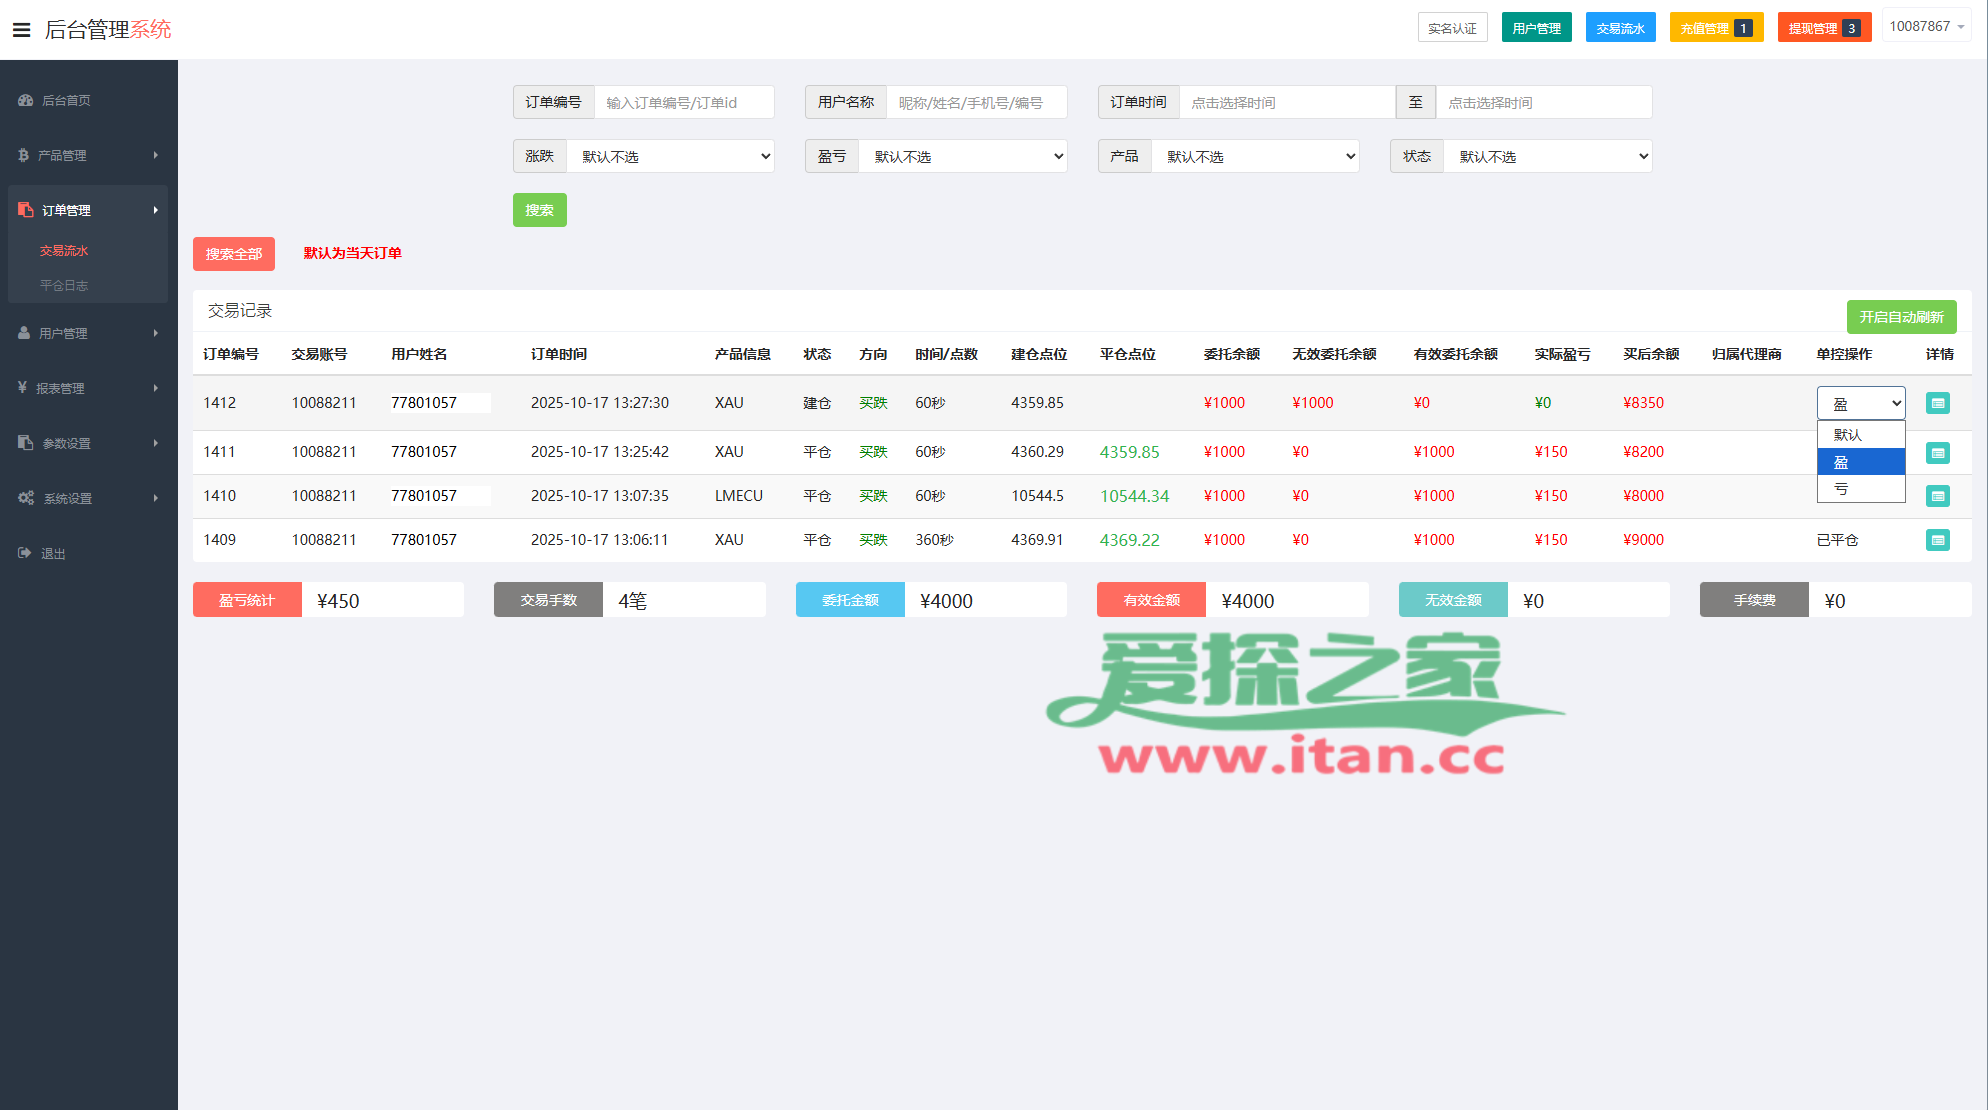Click the green 搜索 button

pyautogui.click(x=539, y=210)
